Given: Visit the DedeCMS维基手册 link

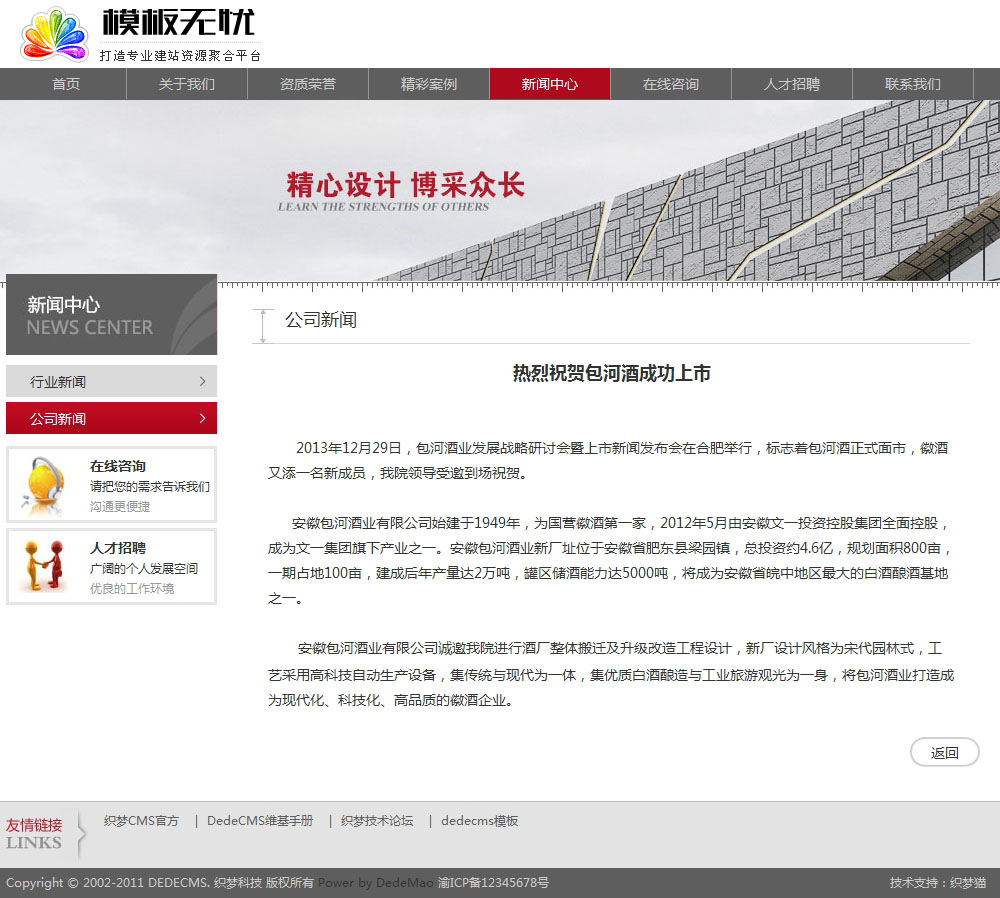Looking at the screenshot, I should [260, 821].
